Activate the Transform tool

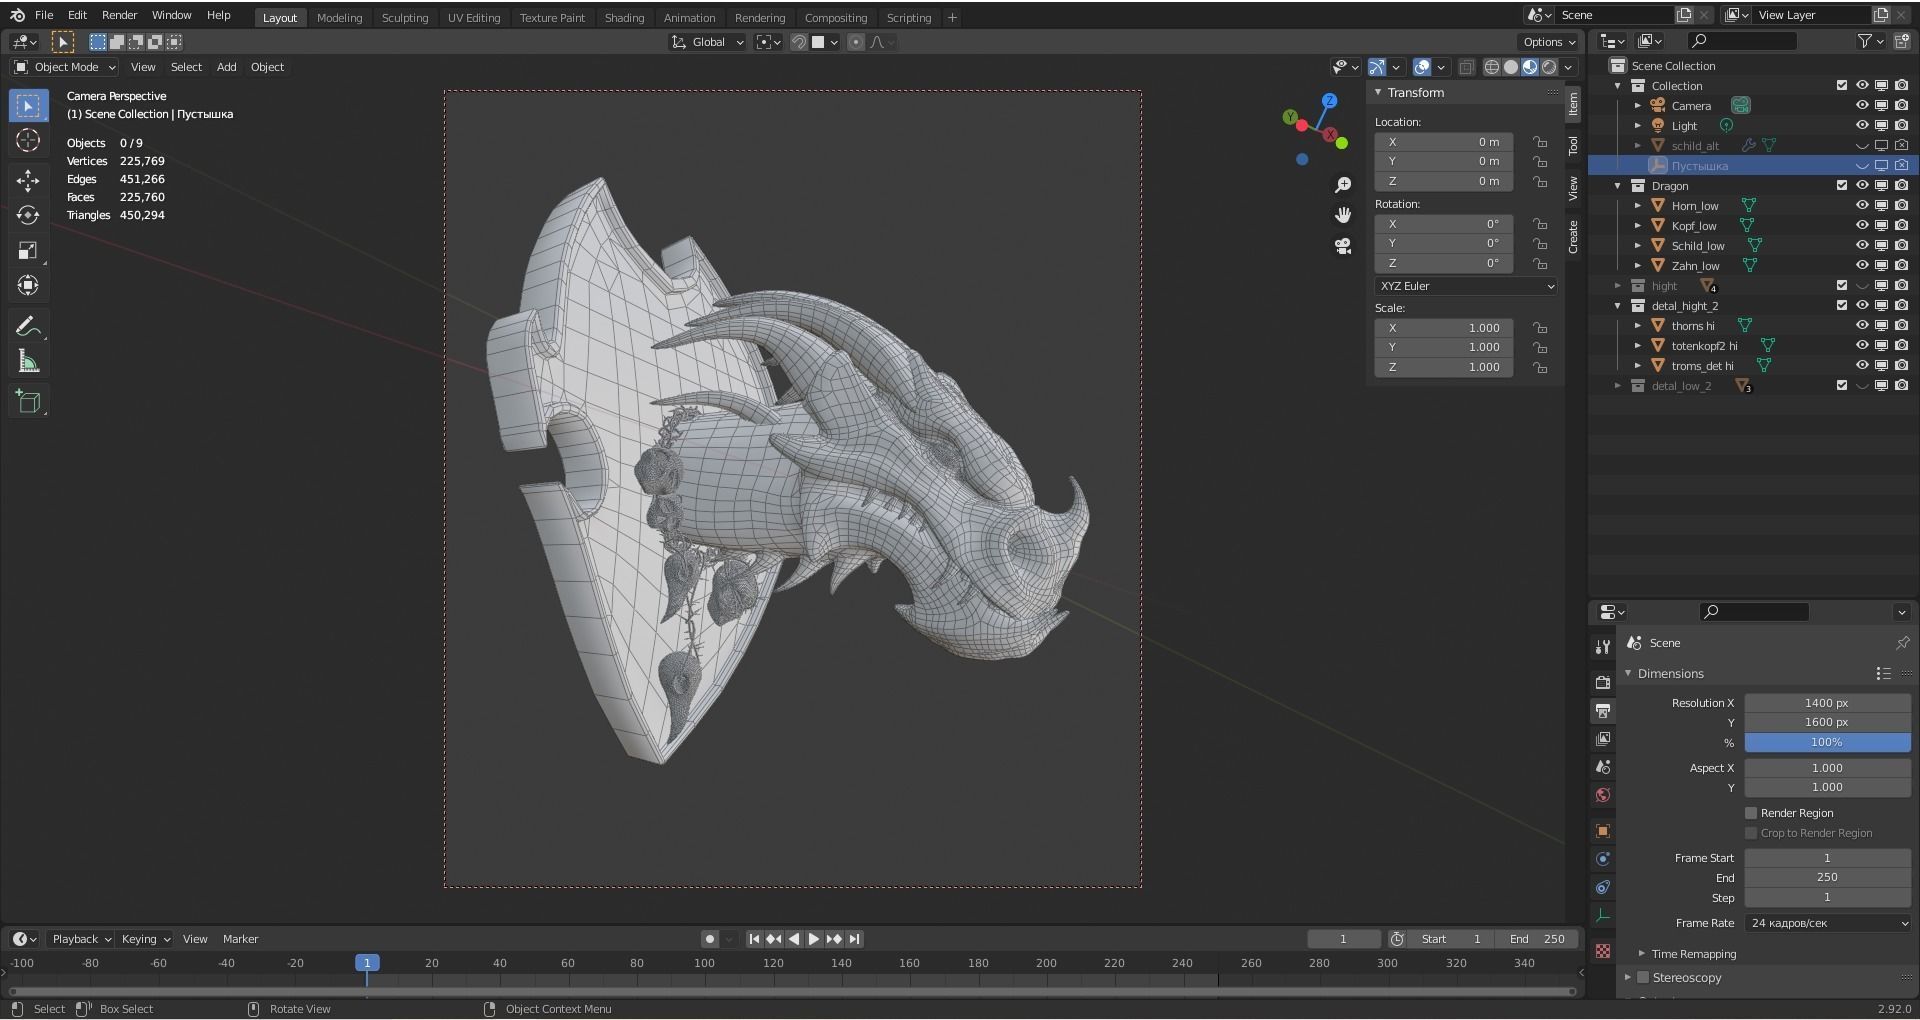(x=28, y=285)
